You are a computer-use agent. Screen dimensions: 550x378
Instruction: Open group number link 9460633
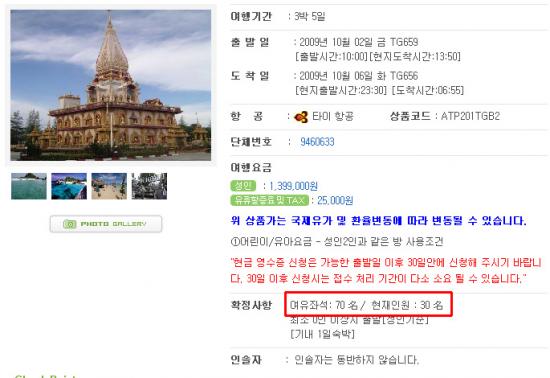pos(317,142)
